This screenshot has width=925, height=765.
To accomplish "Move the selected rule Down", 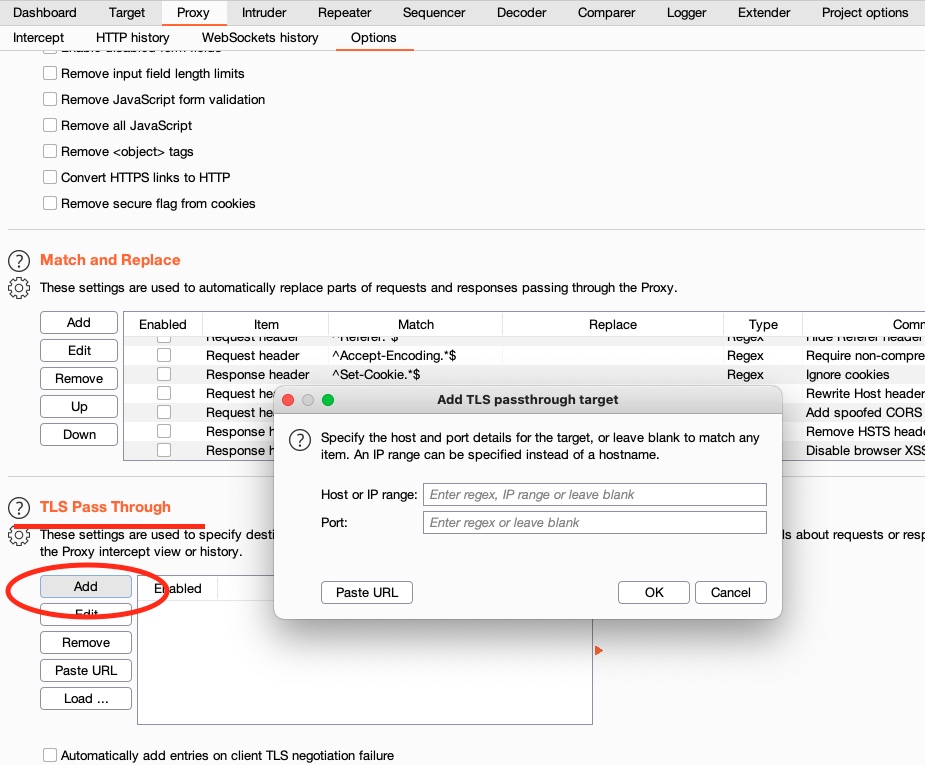I will (x=79, y=435).
